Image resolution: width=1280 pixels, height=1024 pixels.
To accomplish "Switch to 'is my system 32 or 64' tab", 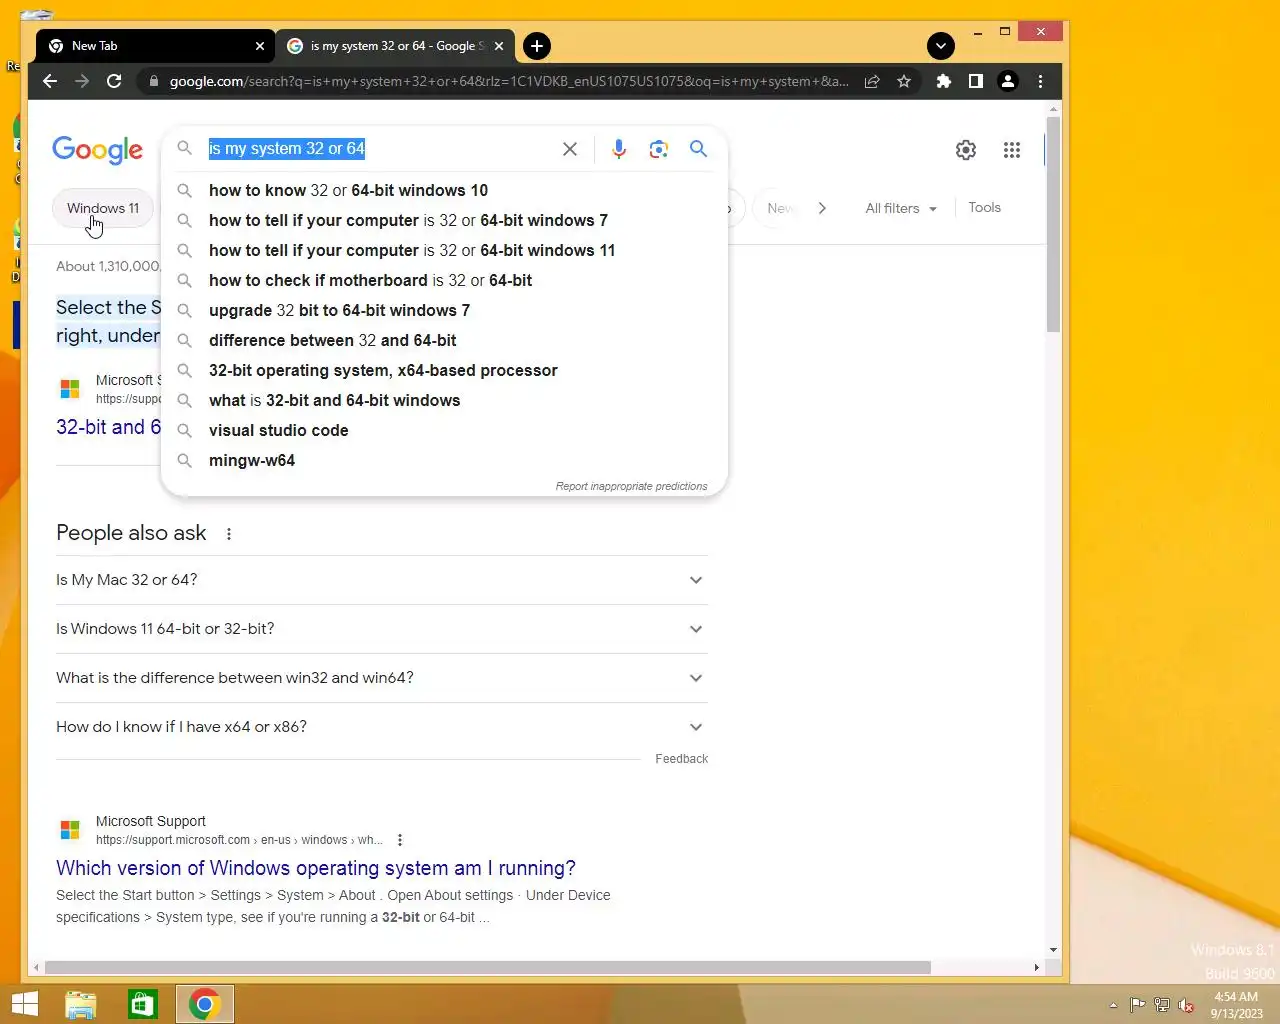I will [396, 46].
